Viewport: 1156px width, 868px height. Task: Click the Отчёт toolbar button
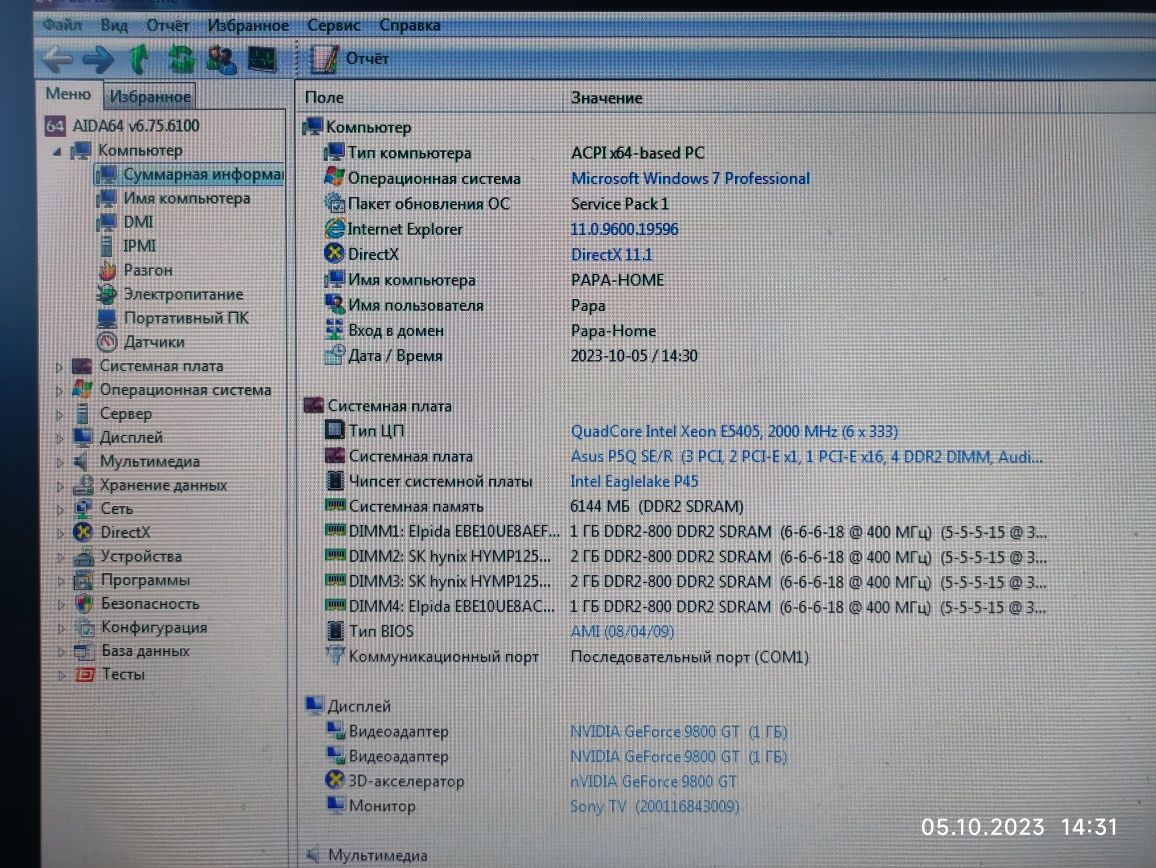point(349,59)
